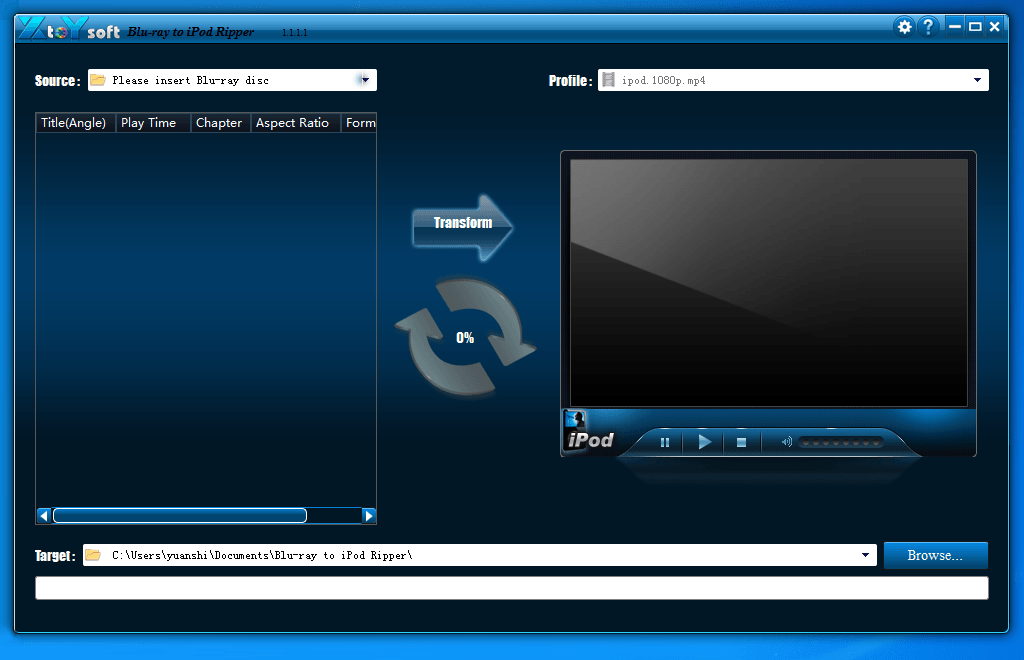
Task: Expand the Source disc dropdown
Action: point(365,80)
